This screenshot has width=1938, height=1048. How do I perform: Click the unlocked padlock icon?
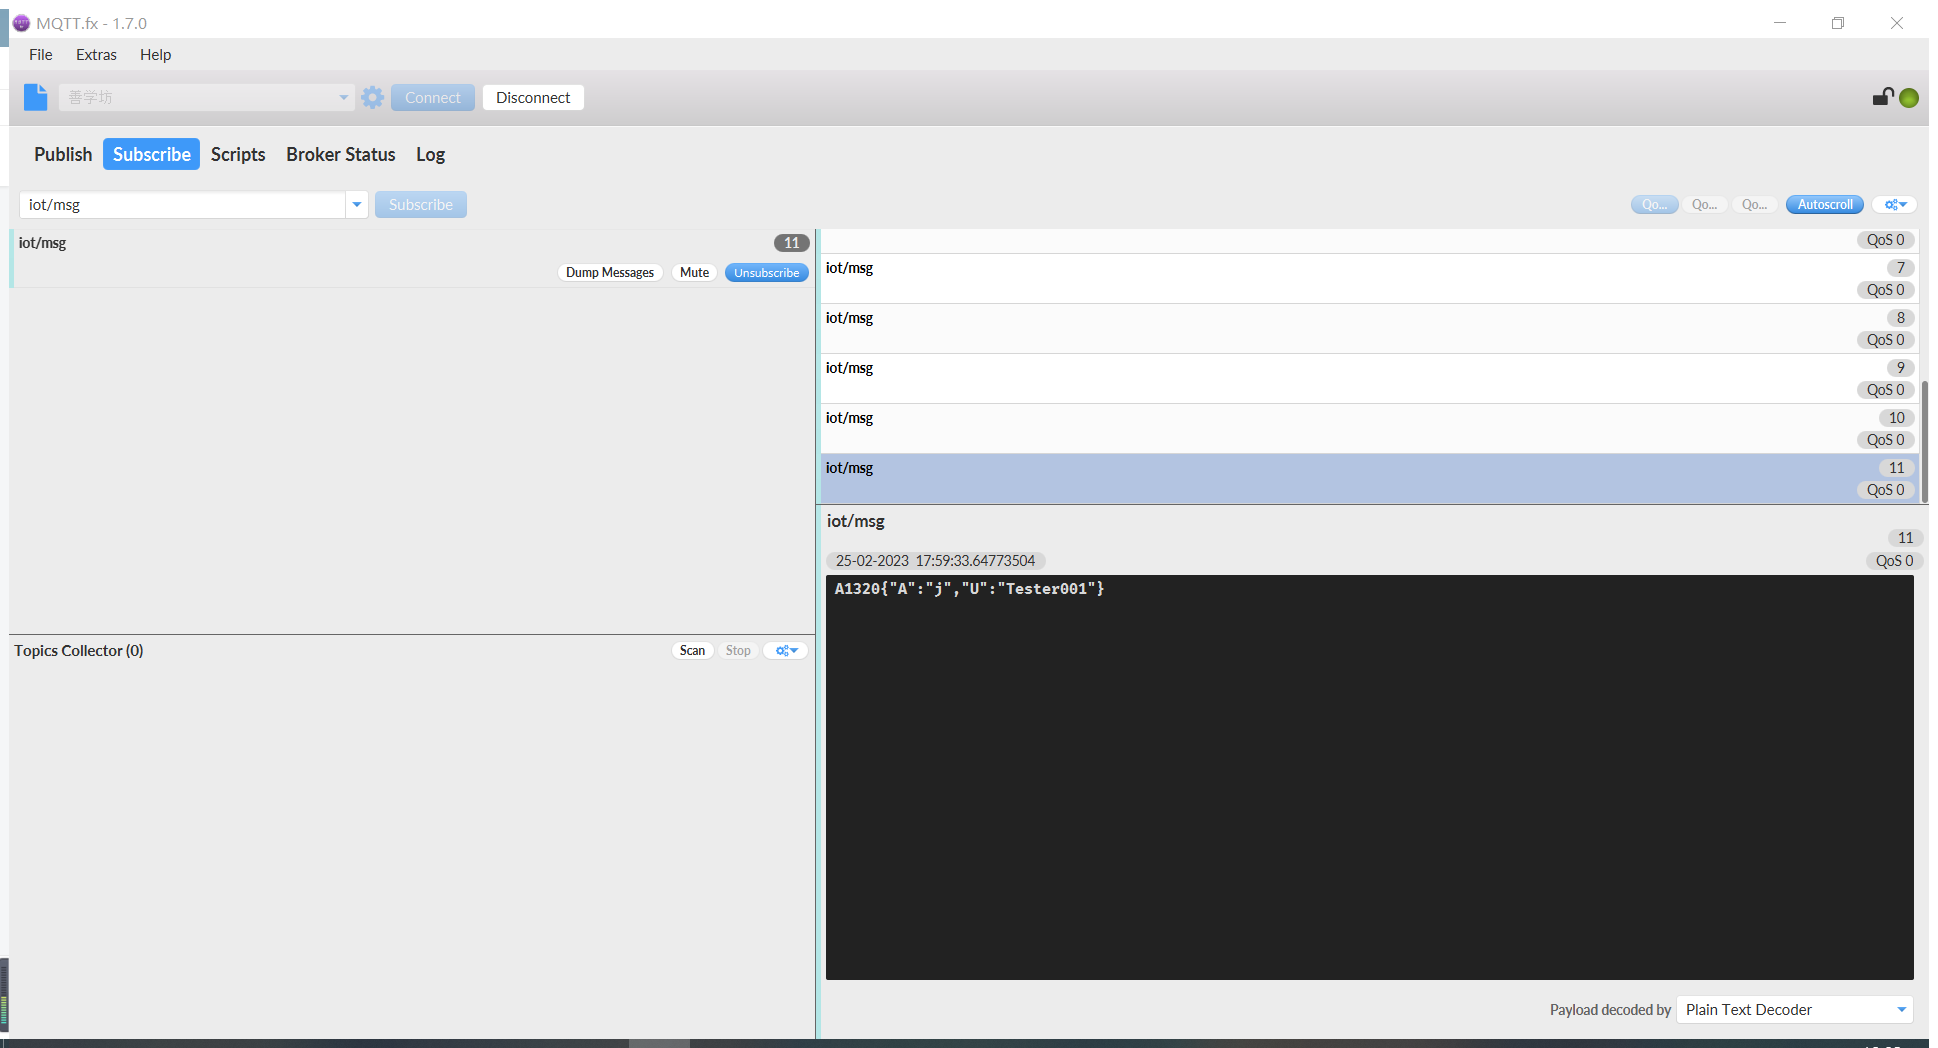pos(1883,96)
